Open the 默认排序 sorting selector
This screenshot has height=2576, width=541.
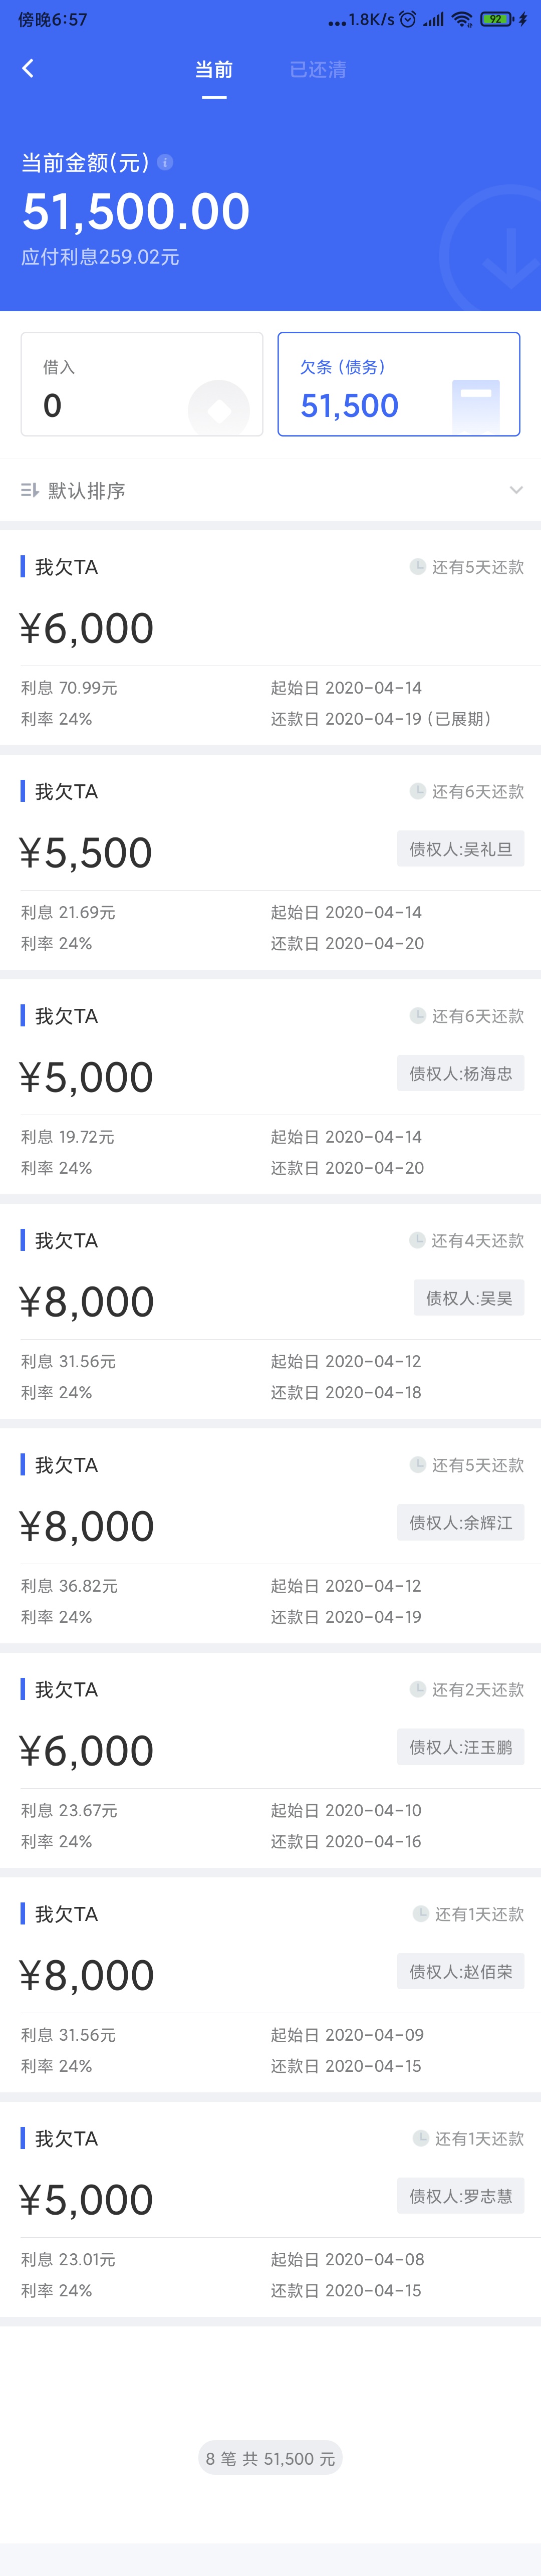pyautogui.click(x=270, y=490)
